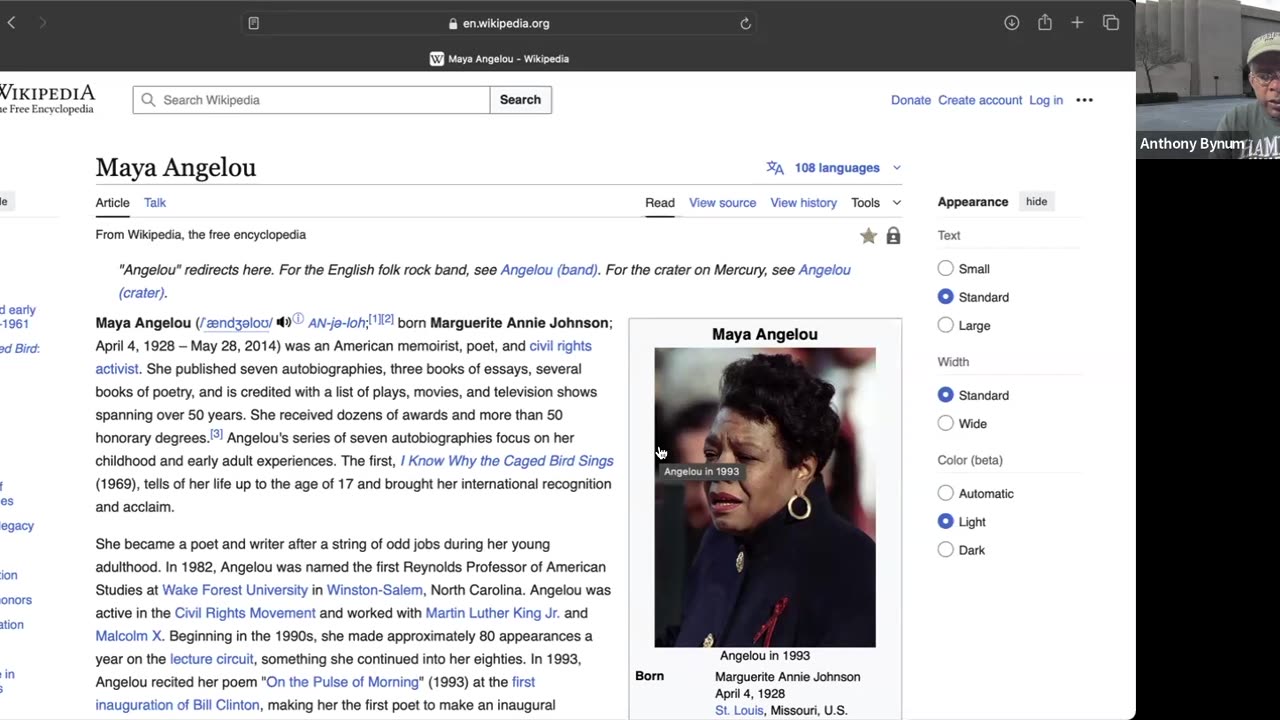Open the lecture circuit link
The image size is (1280, 720).
click(212, 659)
